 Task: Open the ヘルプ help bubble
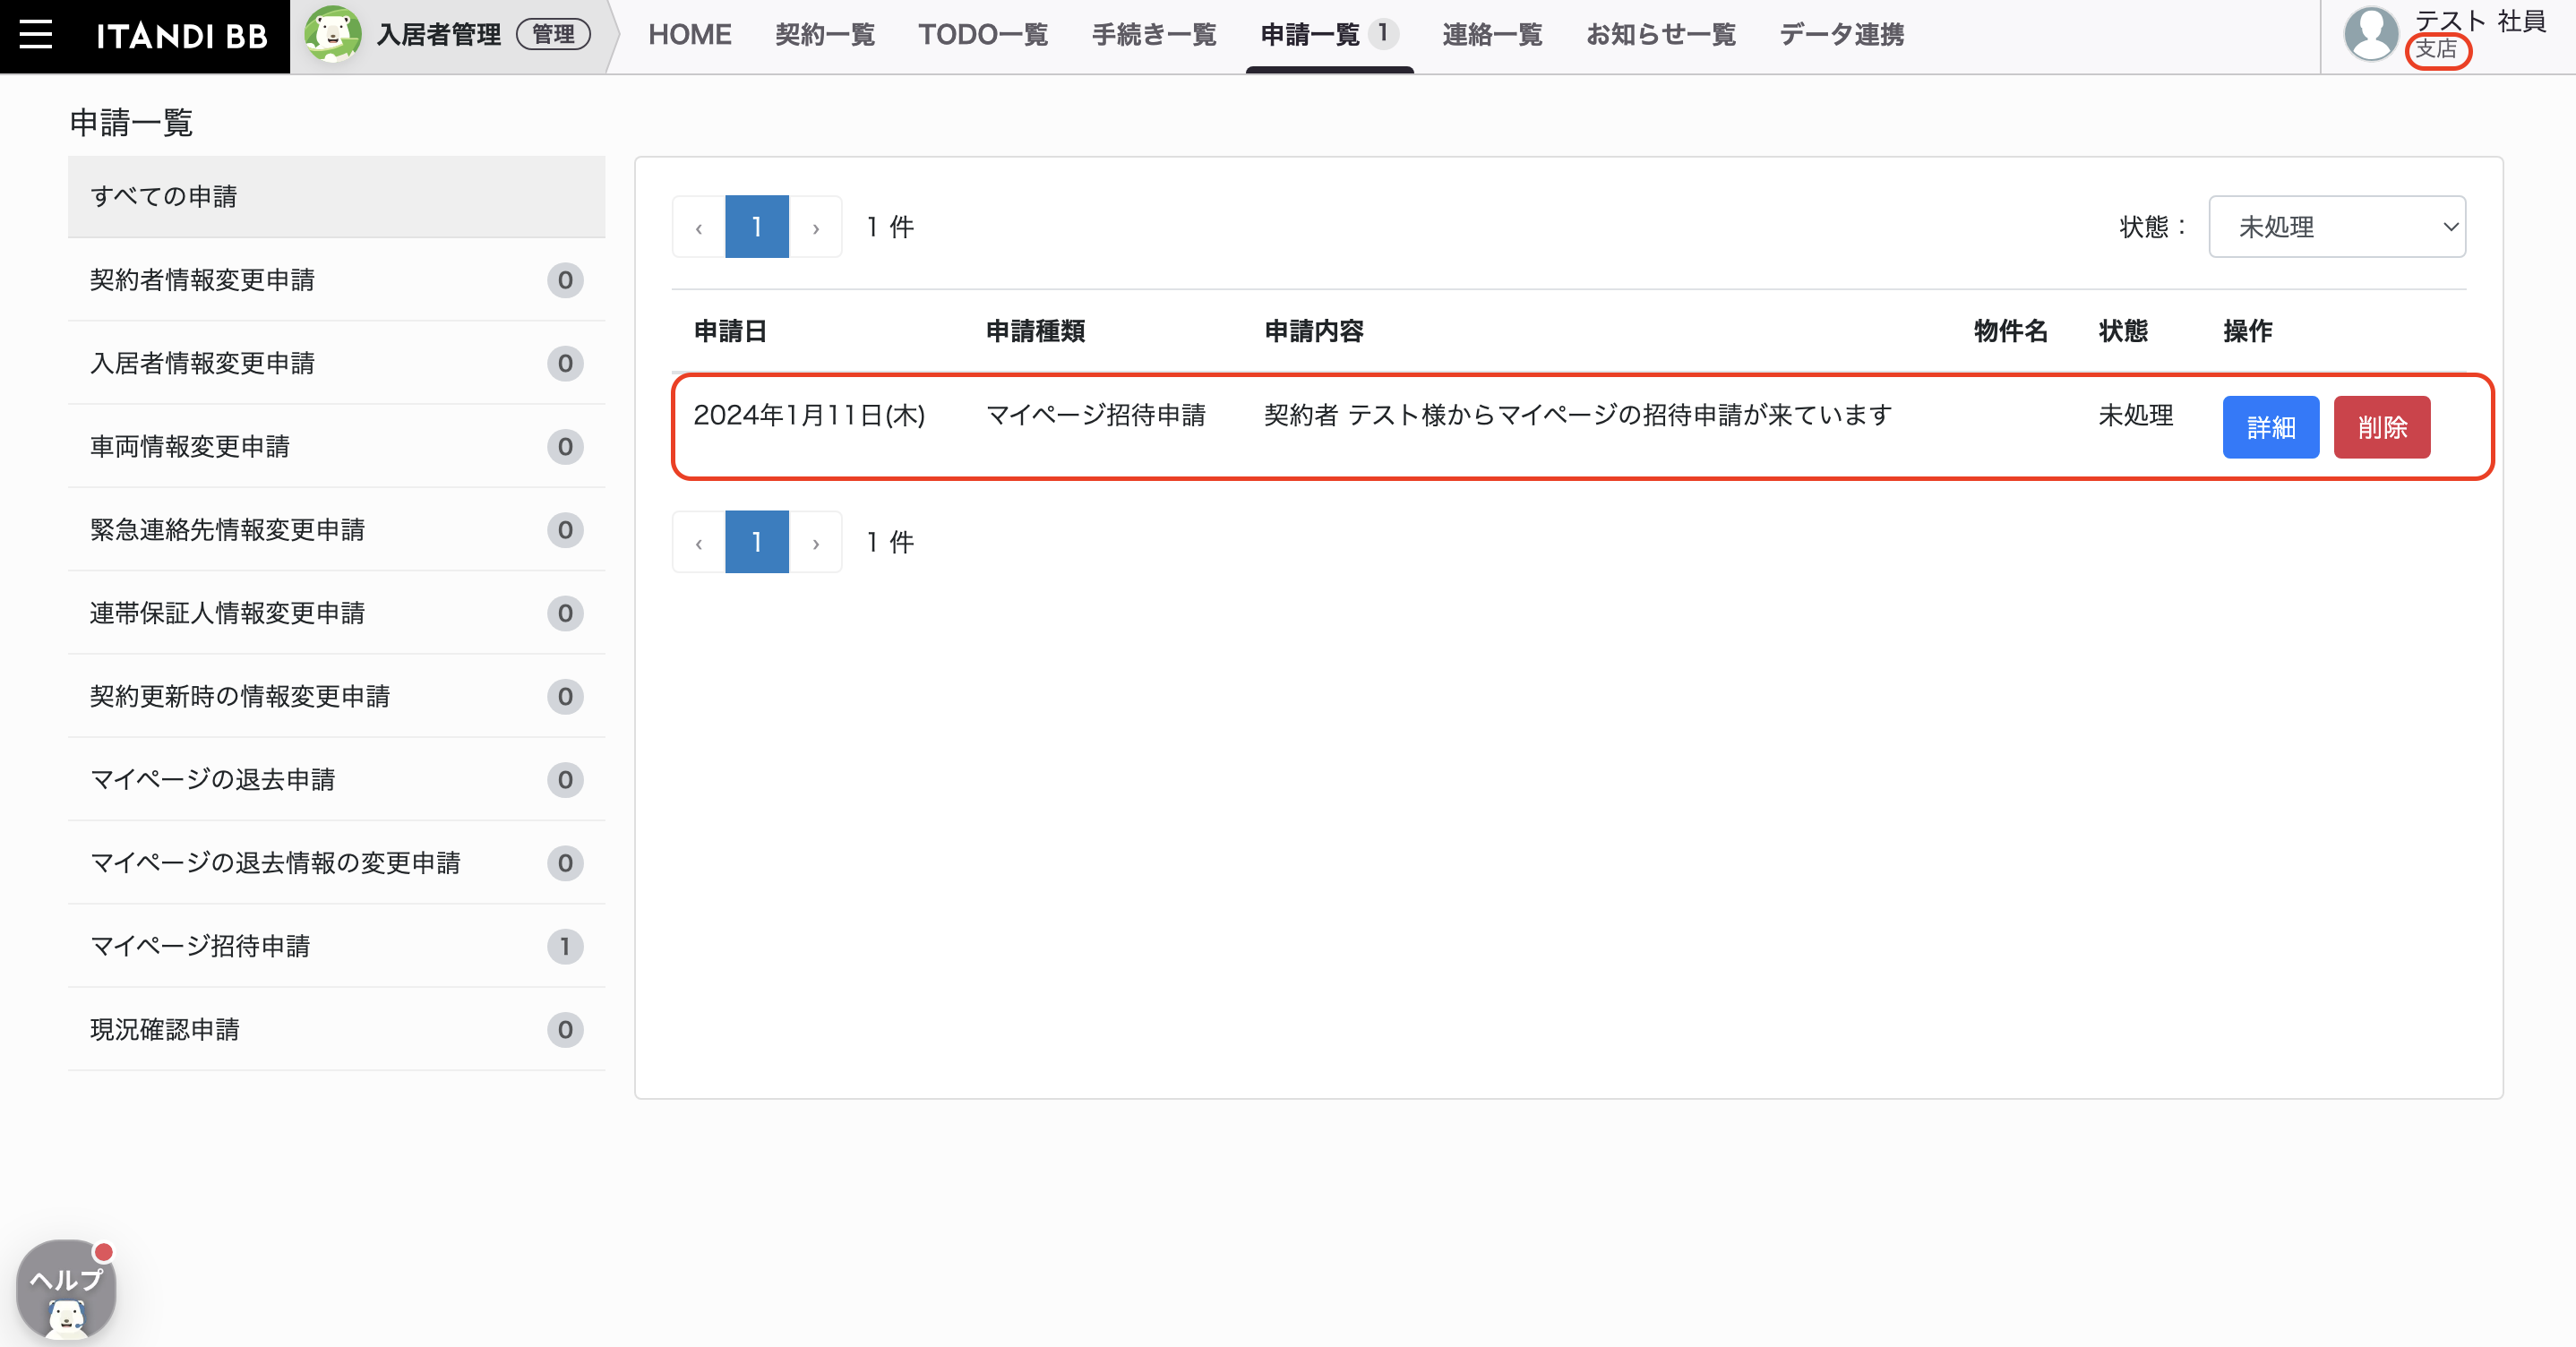click(x=66, y=1290)
